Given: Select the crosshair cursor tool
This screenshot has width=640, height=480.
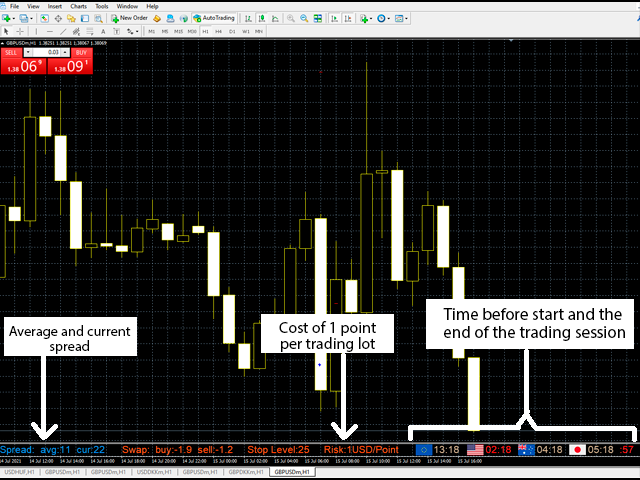Looking at the screenshot, I should [19, 31].
